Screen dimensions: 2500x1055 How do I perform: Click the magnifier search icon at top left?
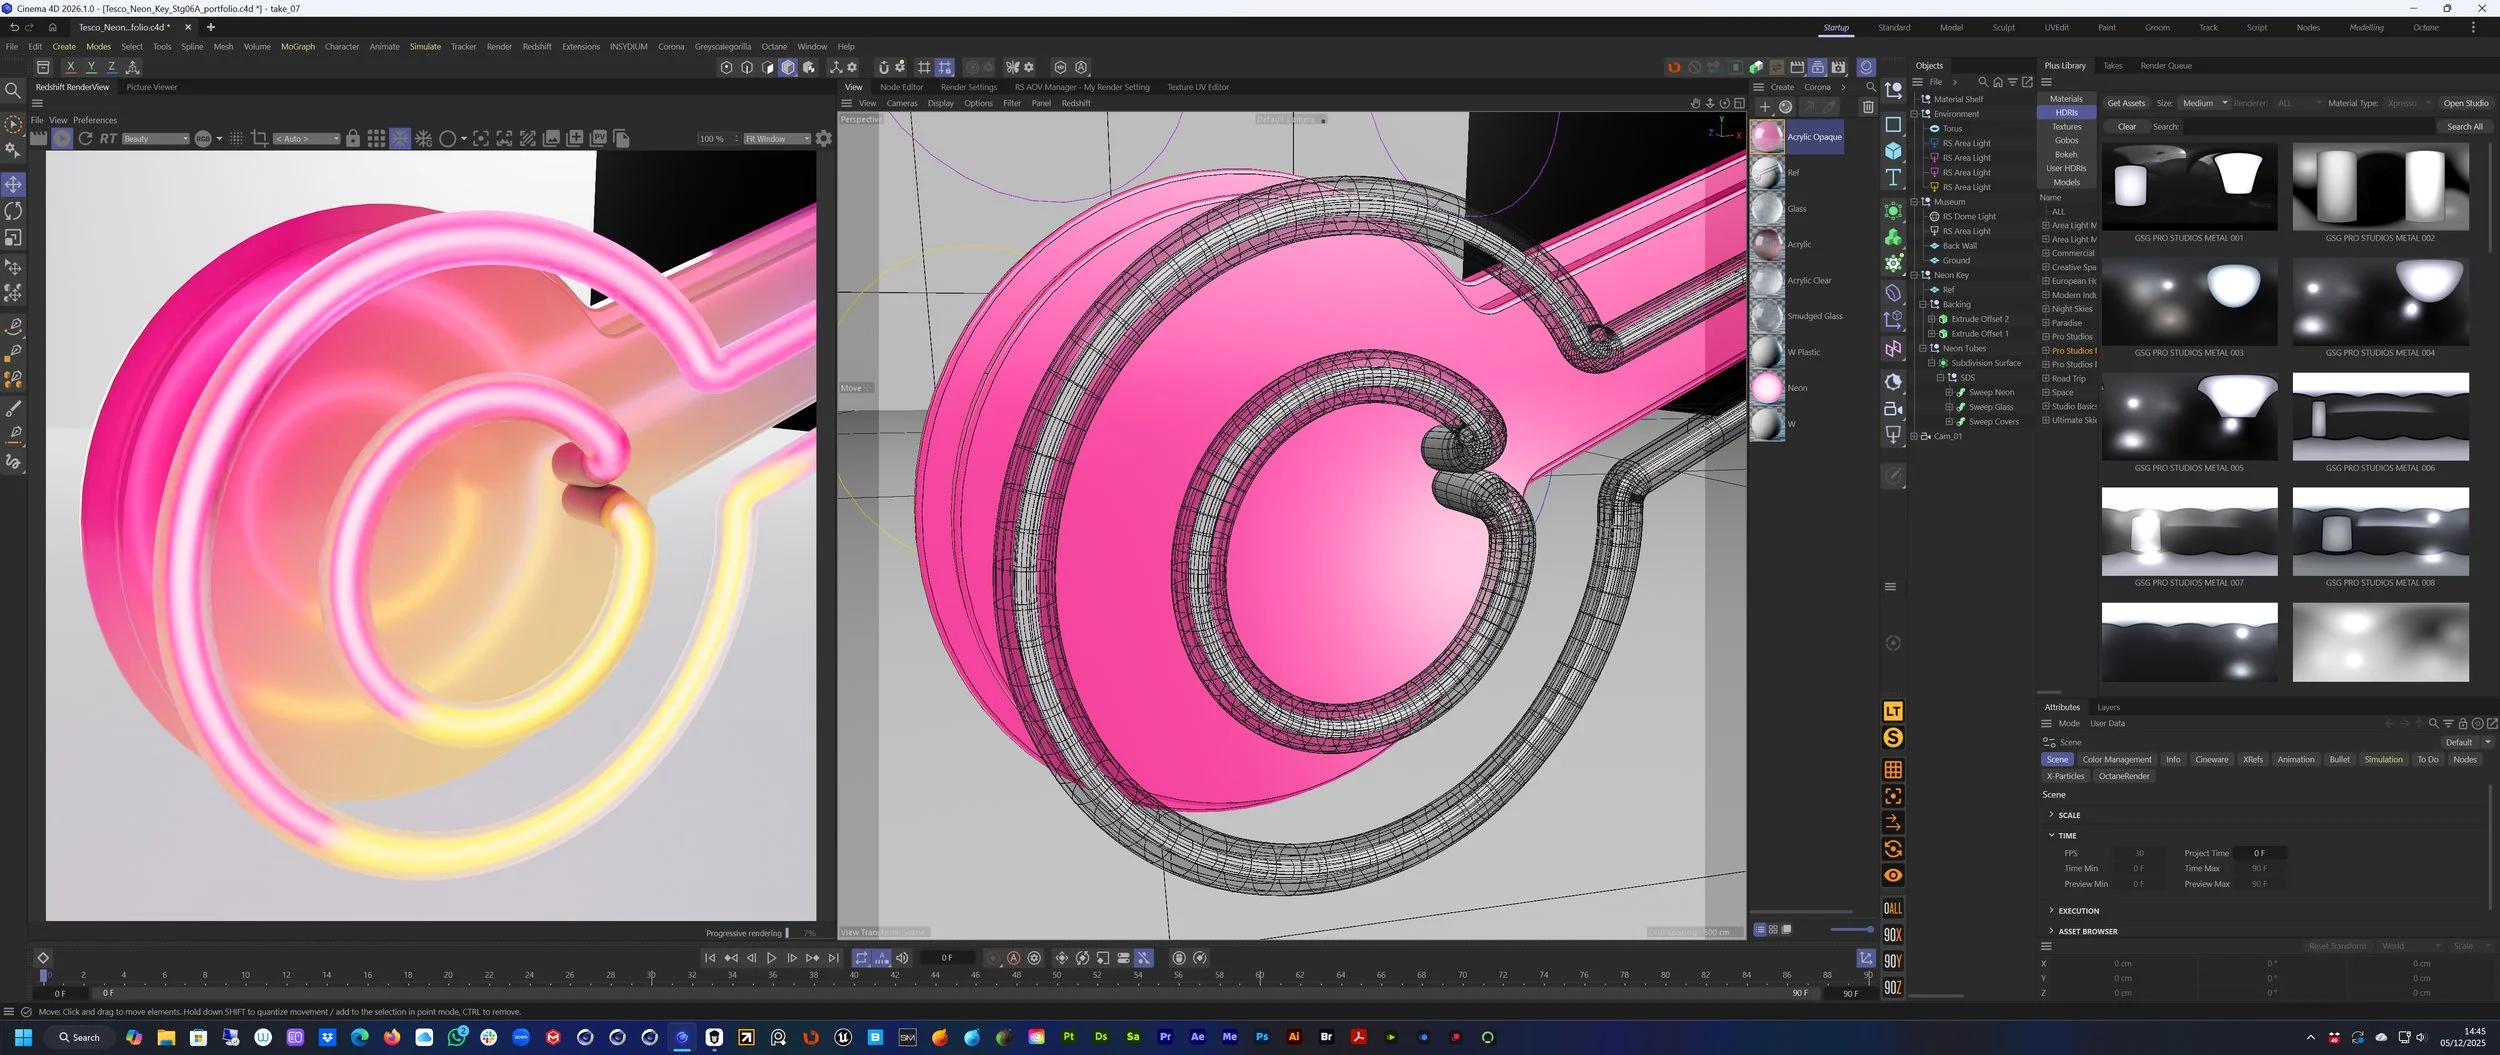13,91
